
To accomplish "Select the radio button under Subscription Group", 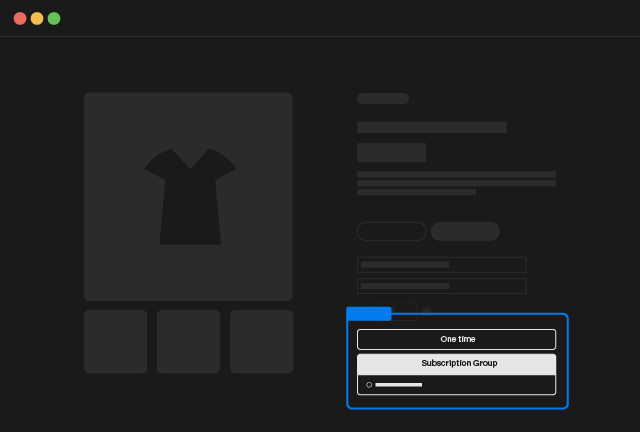I will (369, 385).
